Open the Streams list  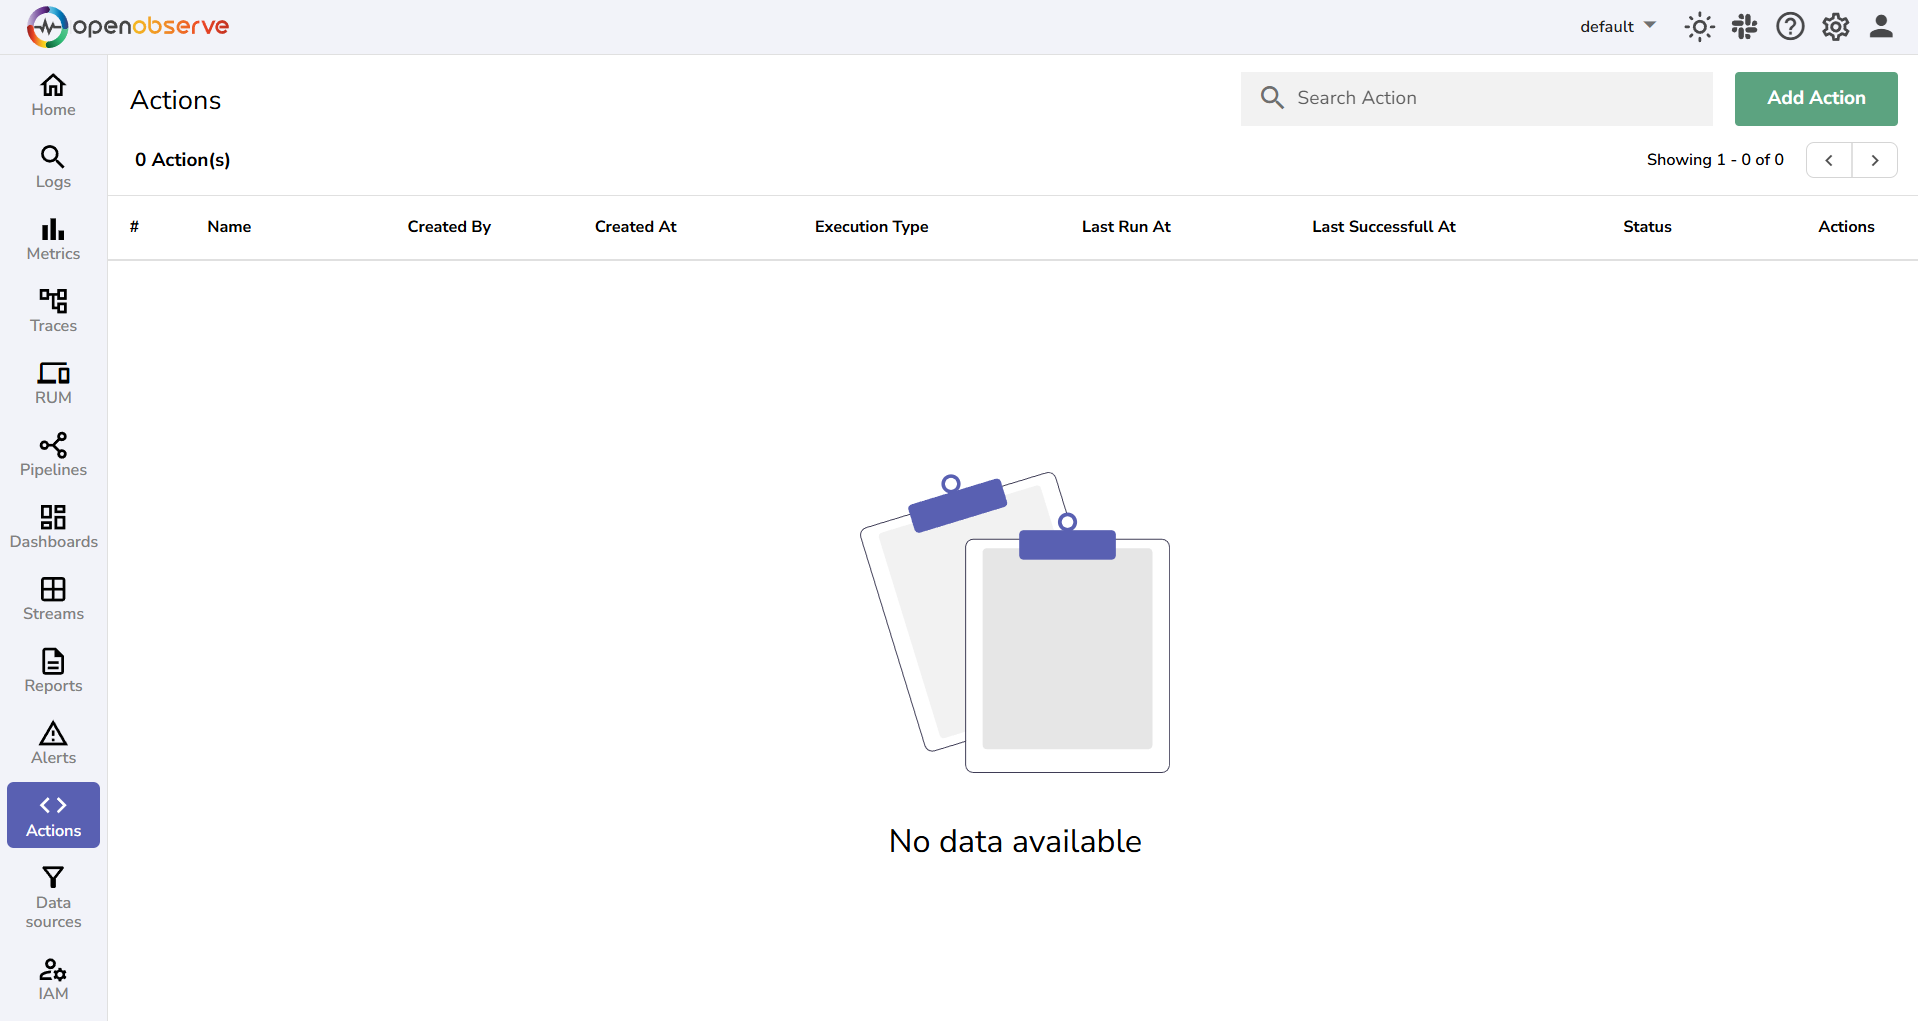click(x=52, y=598)
